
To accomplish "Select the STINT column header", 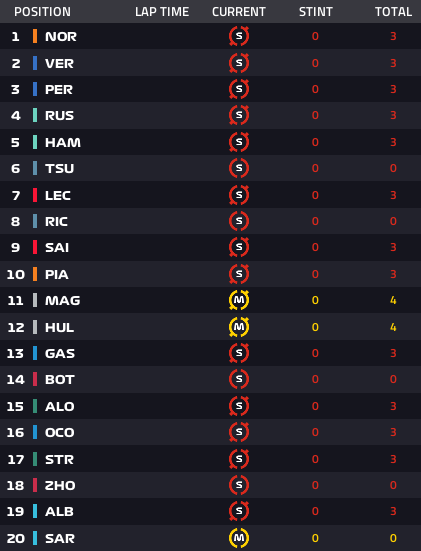I will tap(316, 12).
